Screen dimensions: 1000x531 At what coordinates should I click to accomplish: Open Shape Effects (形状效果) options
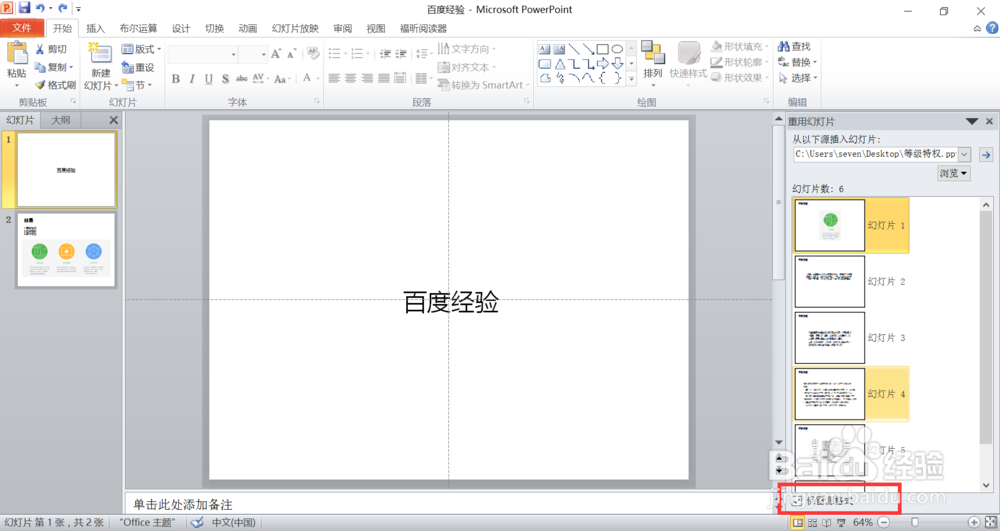pos(740,77)
